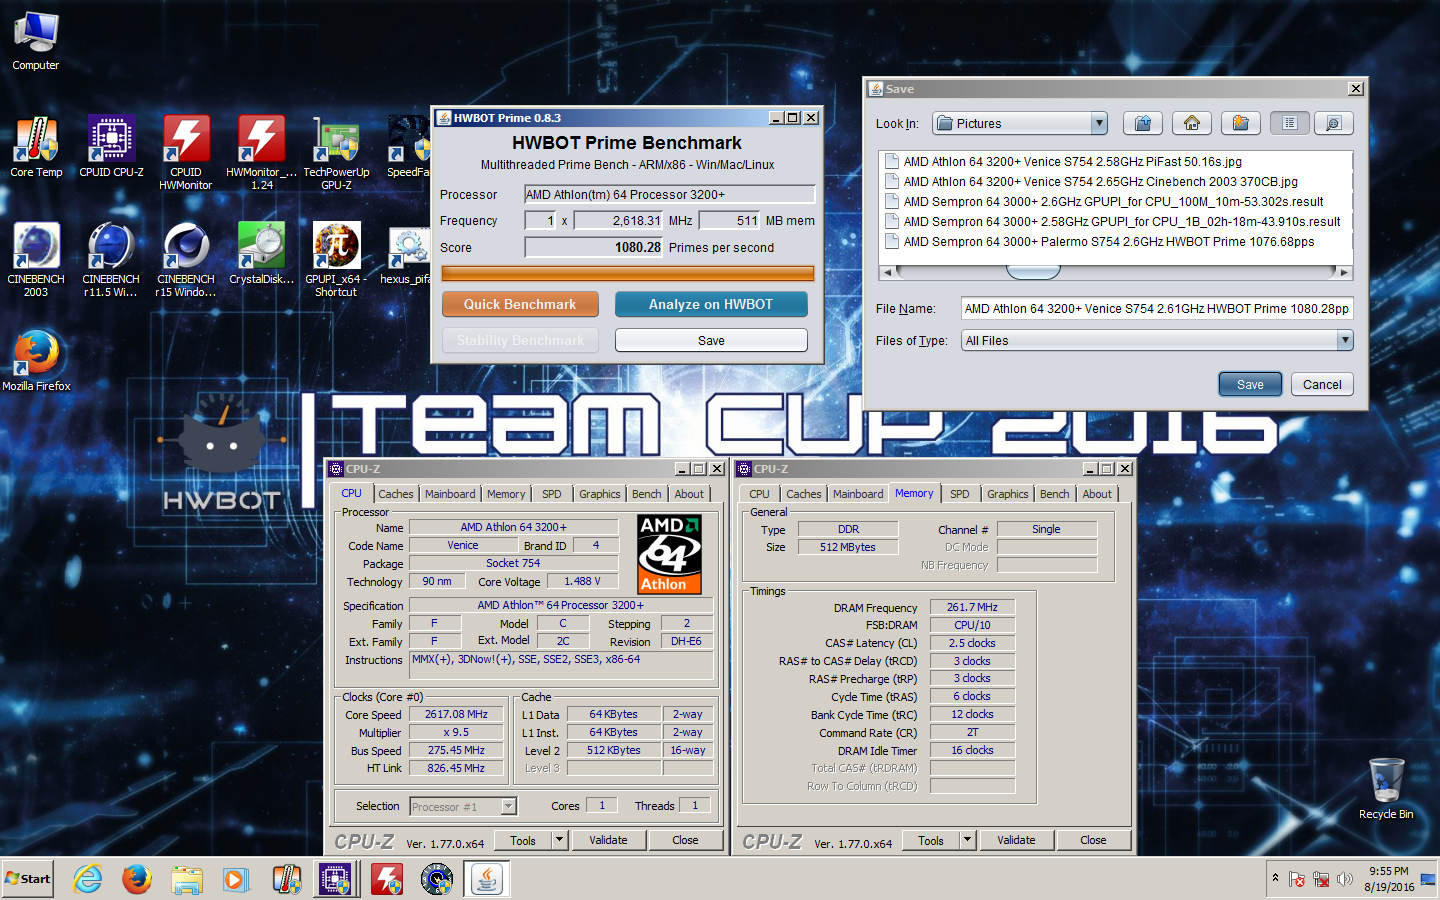Open Core Temp desktop shortcut

36,147
